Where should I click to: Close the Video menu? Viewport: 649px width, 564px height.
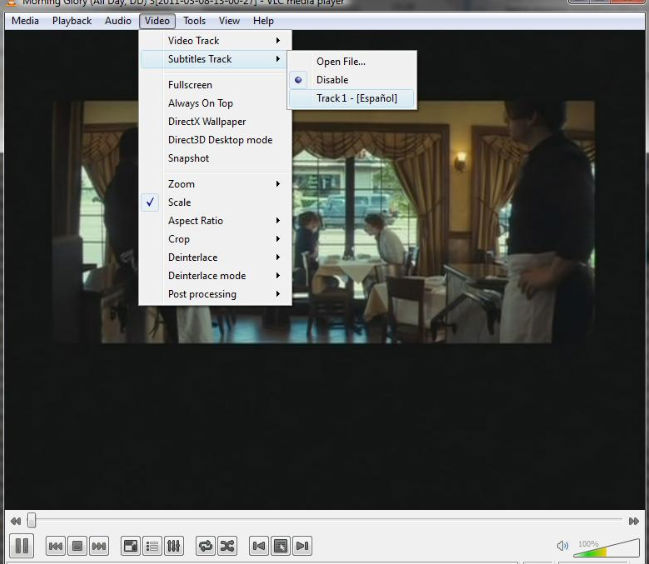click(157, 21)
